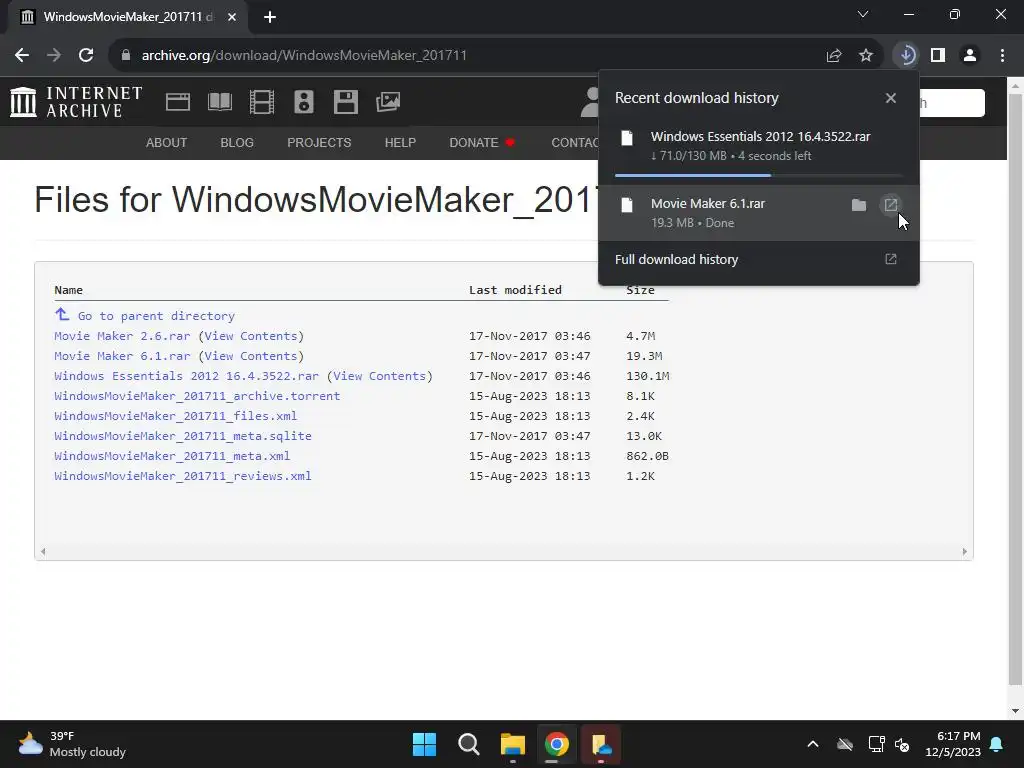Open the DONATE menu item
The image size is (1024, 768).
[482, 142]
